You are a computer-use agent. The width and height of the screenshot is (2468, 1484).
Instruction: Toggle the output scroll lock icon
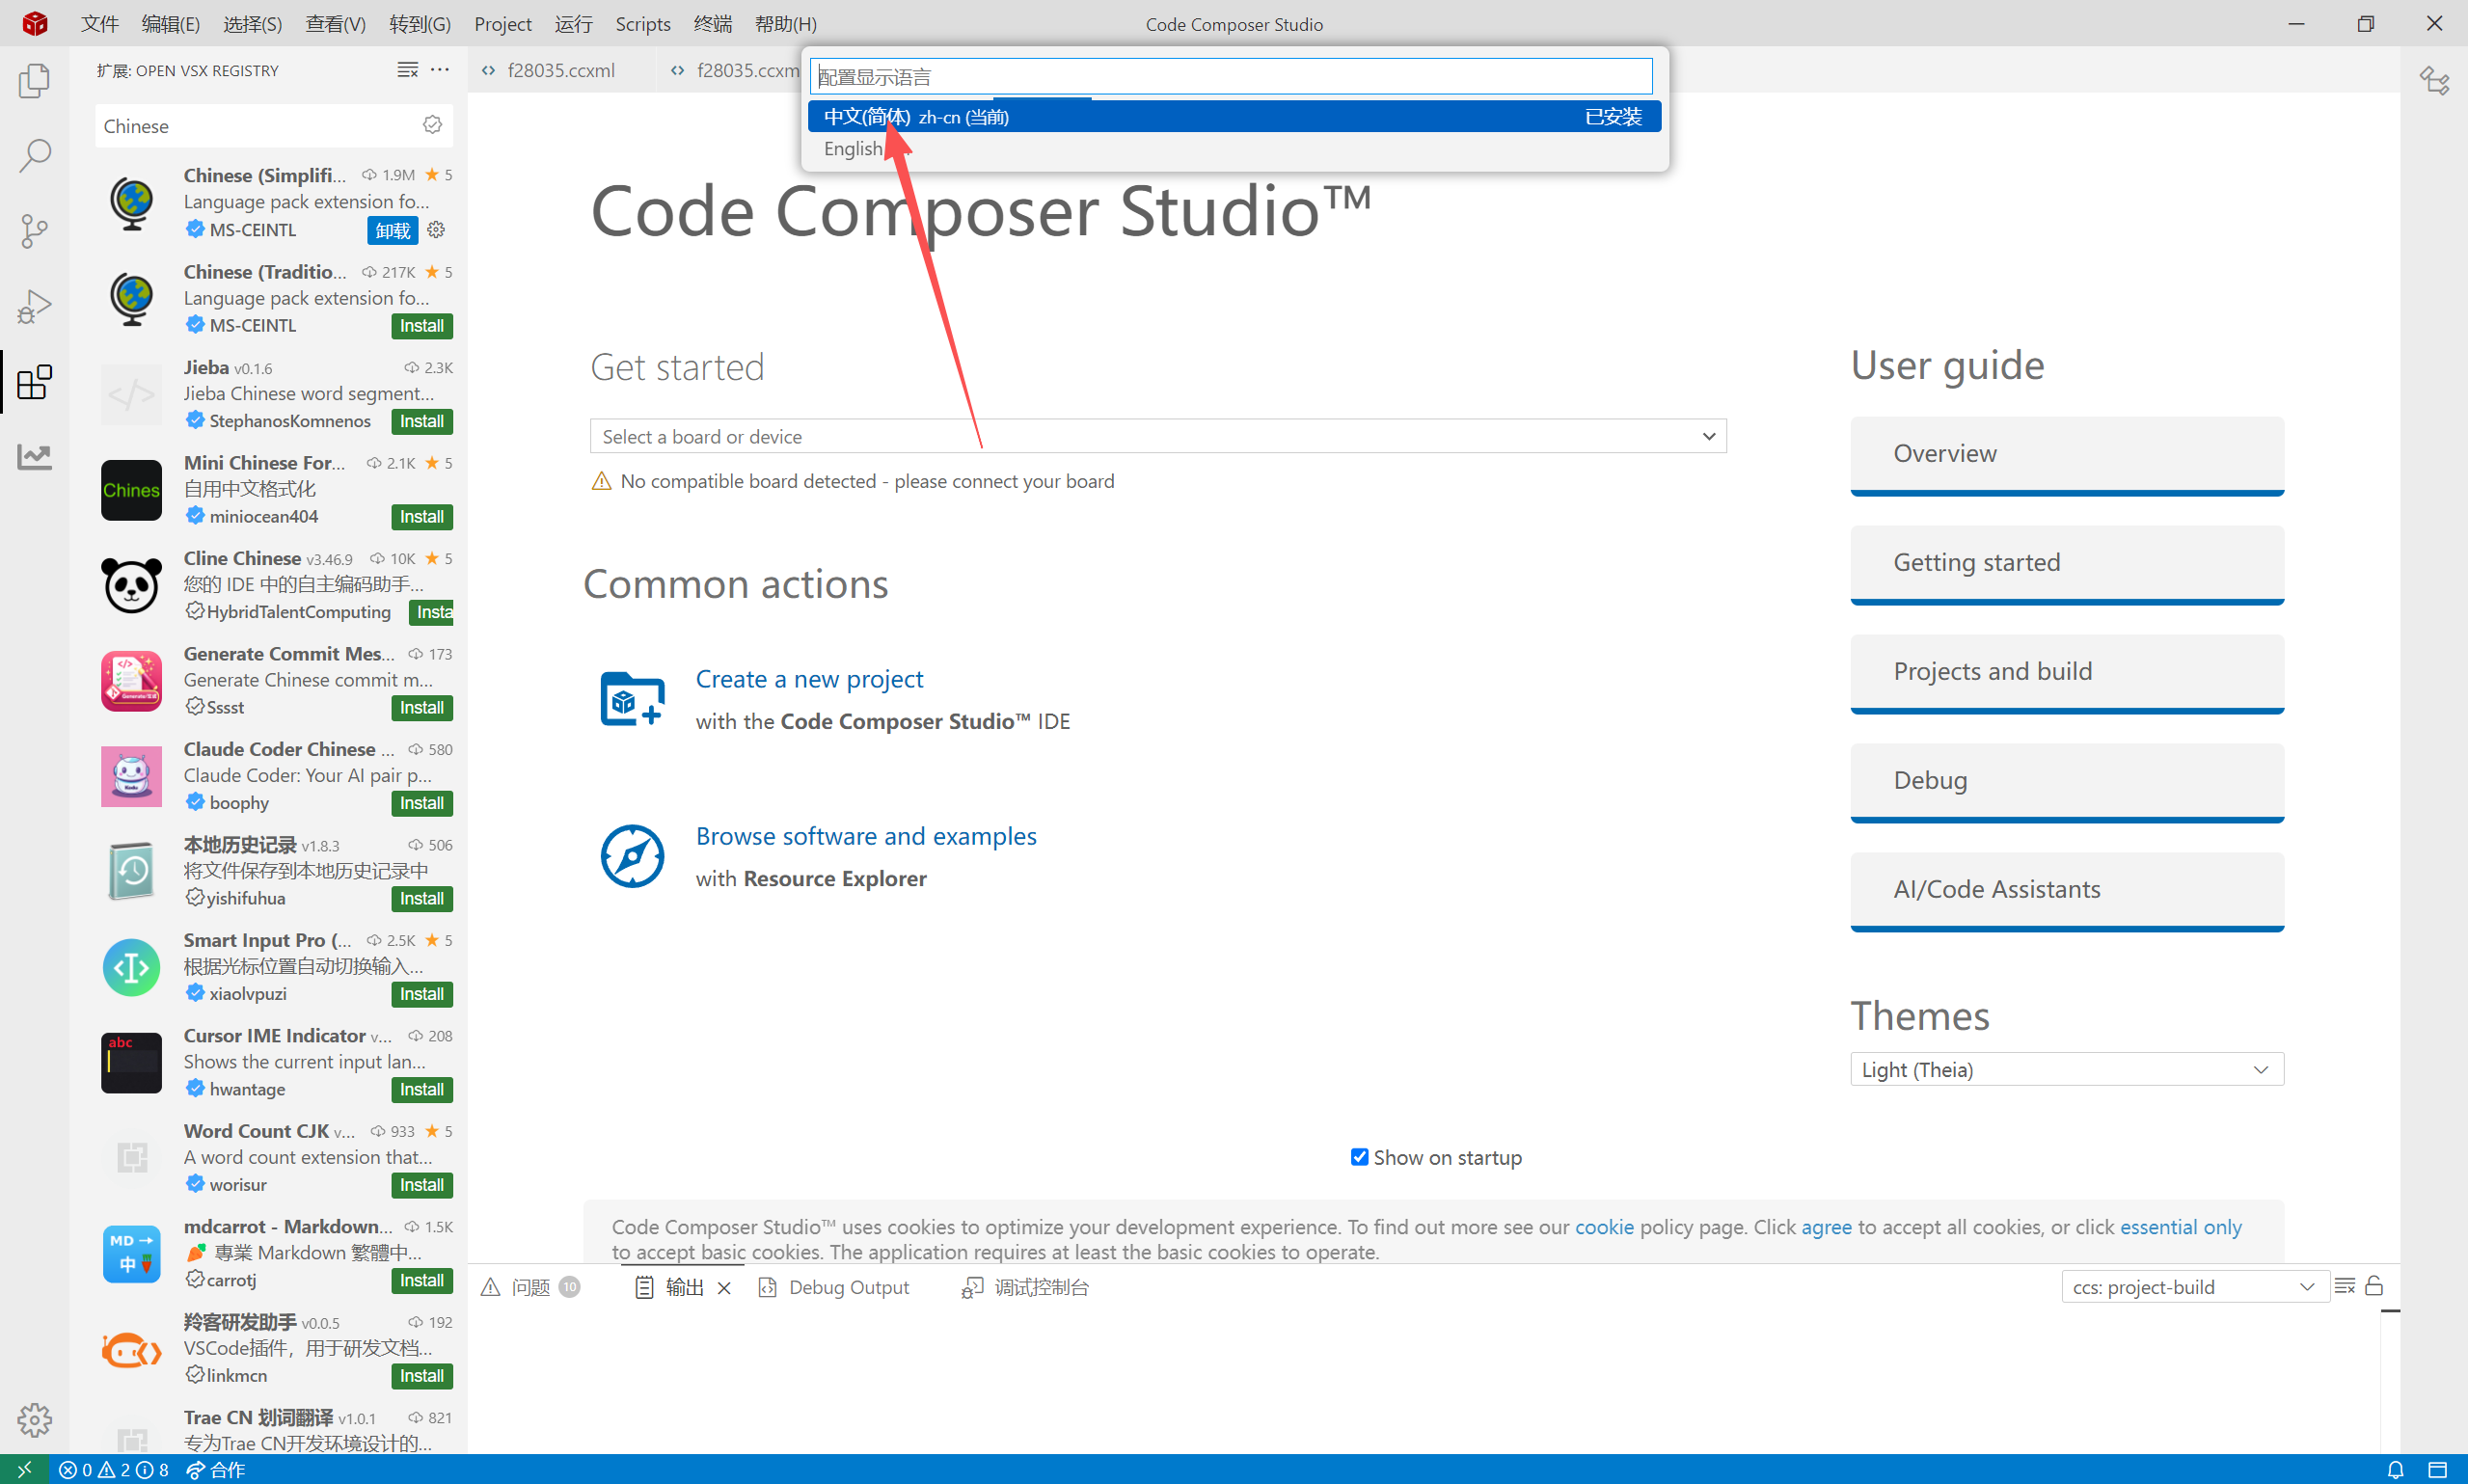2374,1286
